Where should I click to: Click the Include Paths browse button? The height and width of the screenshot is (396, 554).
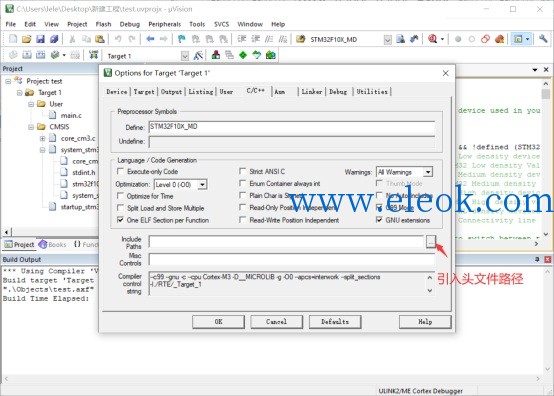[x=431, y=242]
